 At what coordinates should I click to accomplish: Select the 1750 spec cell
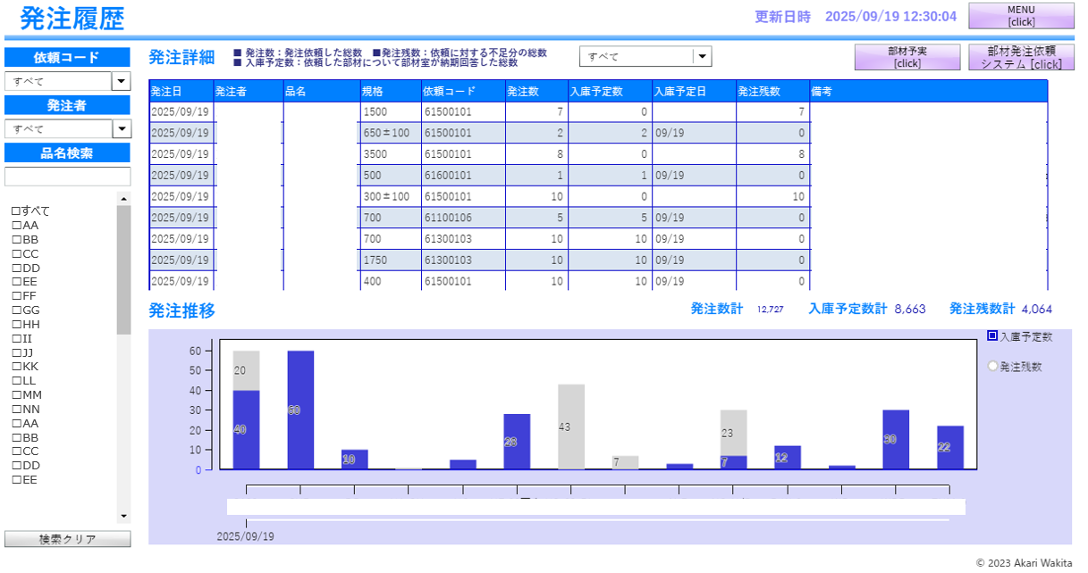(391, 260)
